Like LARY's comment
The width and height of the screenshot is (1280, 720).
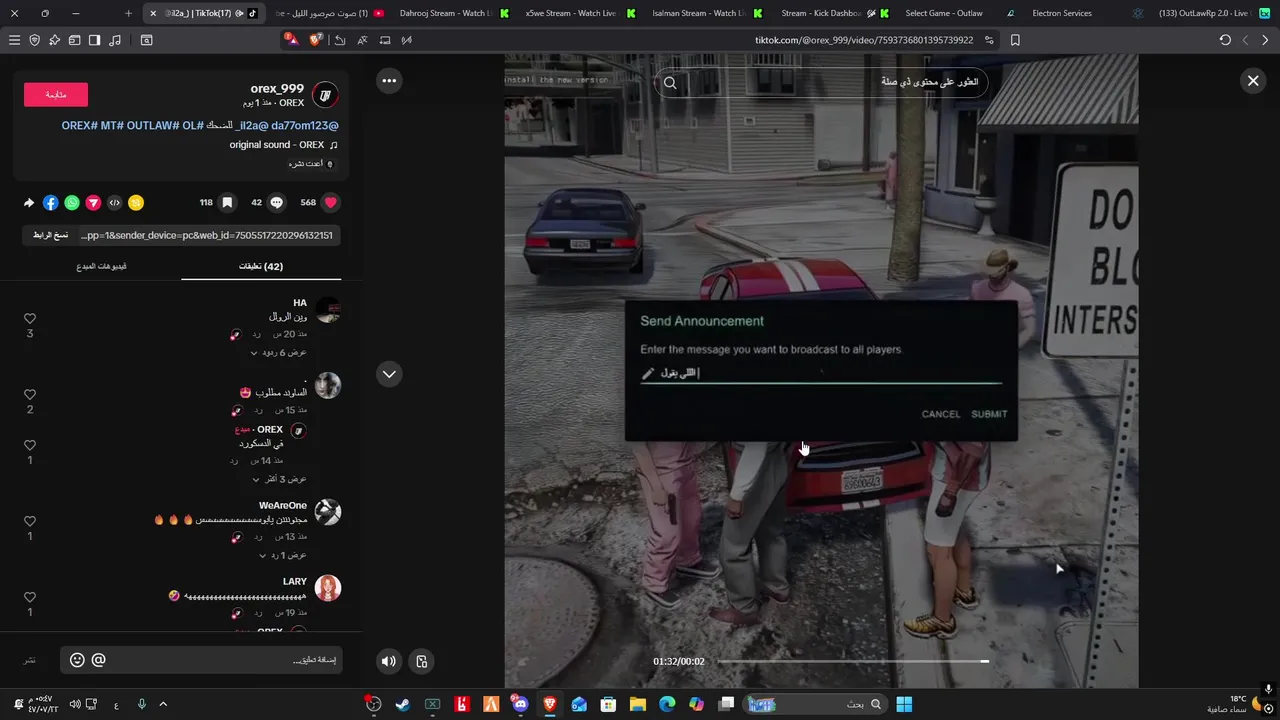(30, 598)
